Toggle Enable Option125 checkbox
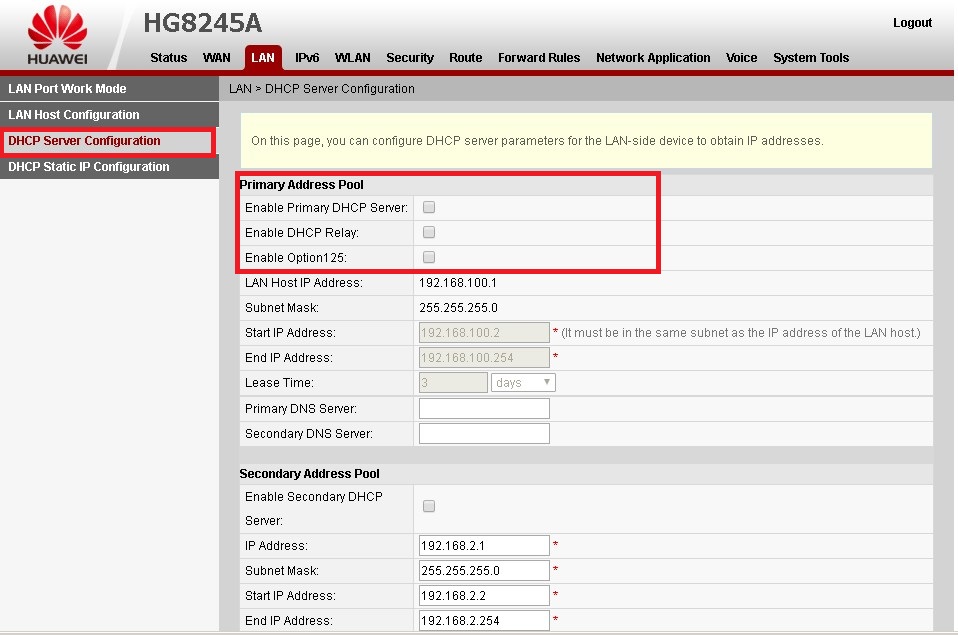This screenshot has height=635, width=958. tap(429, 257)
